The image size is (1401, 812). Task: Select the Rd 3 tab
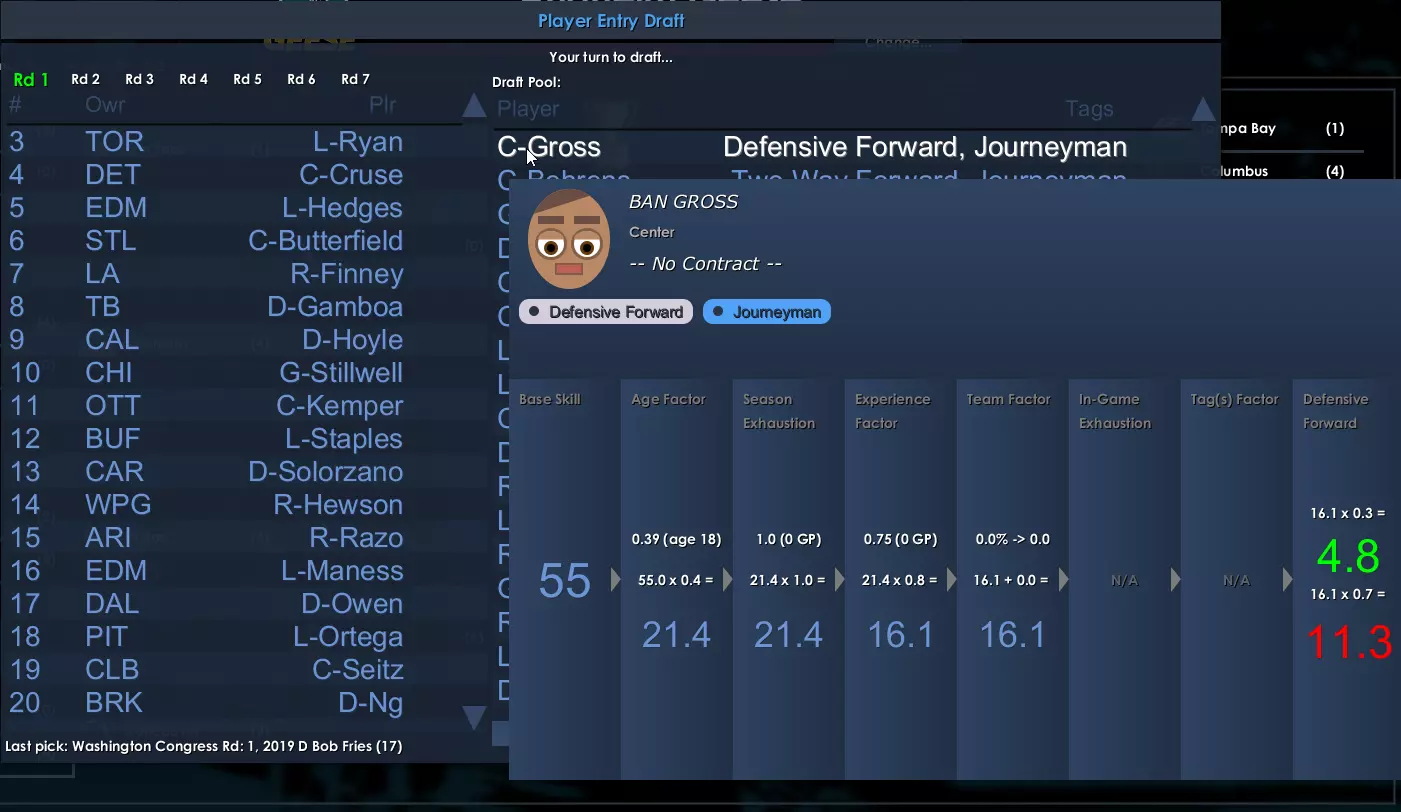point(139,80)
